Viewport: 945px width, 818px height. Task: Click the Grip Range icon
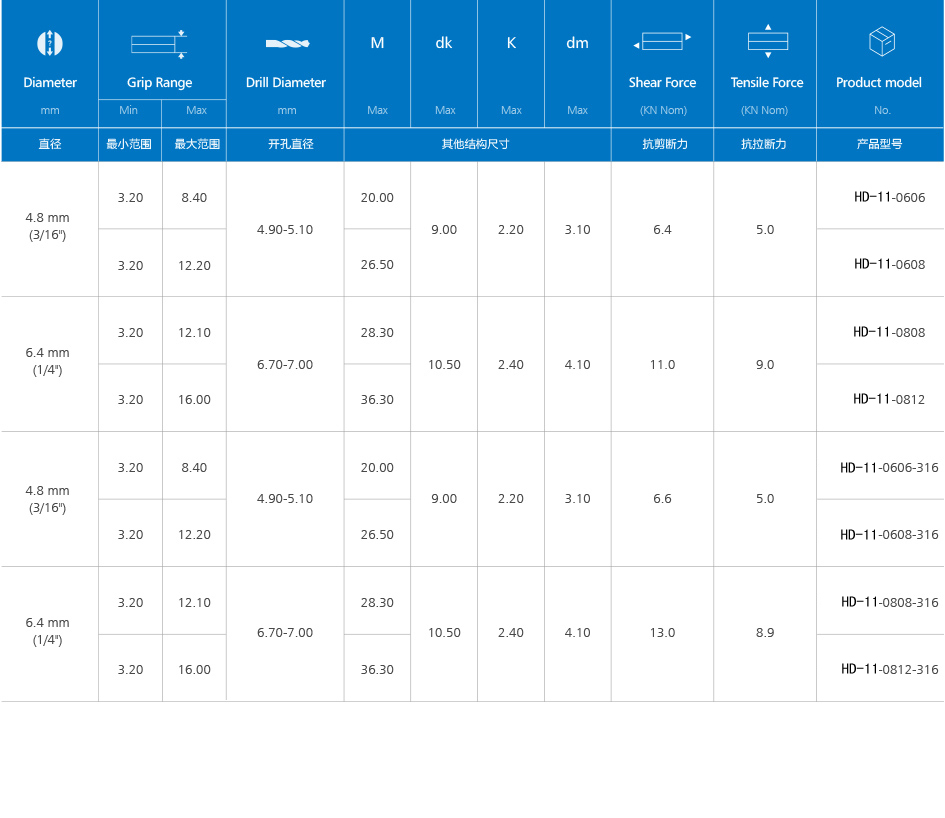[159, 43]
